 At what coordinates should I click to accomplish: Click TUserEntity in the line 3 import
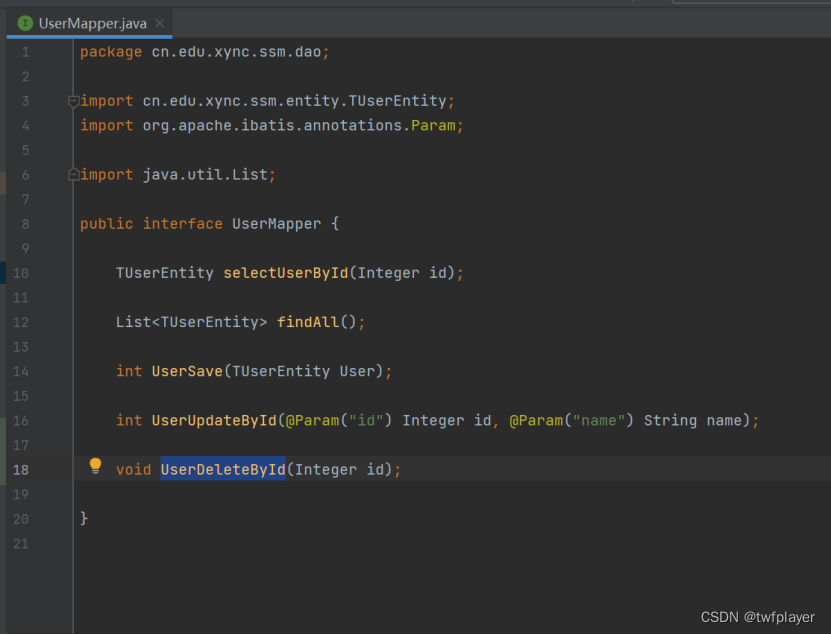[x=397, y=101]
